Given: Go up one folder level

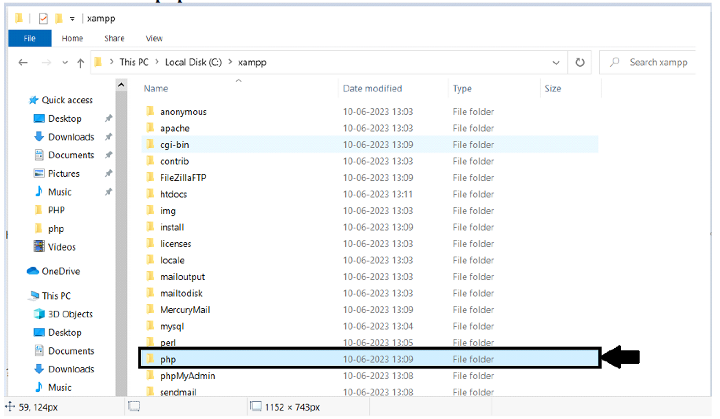Looking at the screenshot, I should [81, 62].
